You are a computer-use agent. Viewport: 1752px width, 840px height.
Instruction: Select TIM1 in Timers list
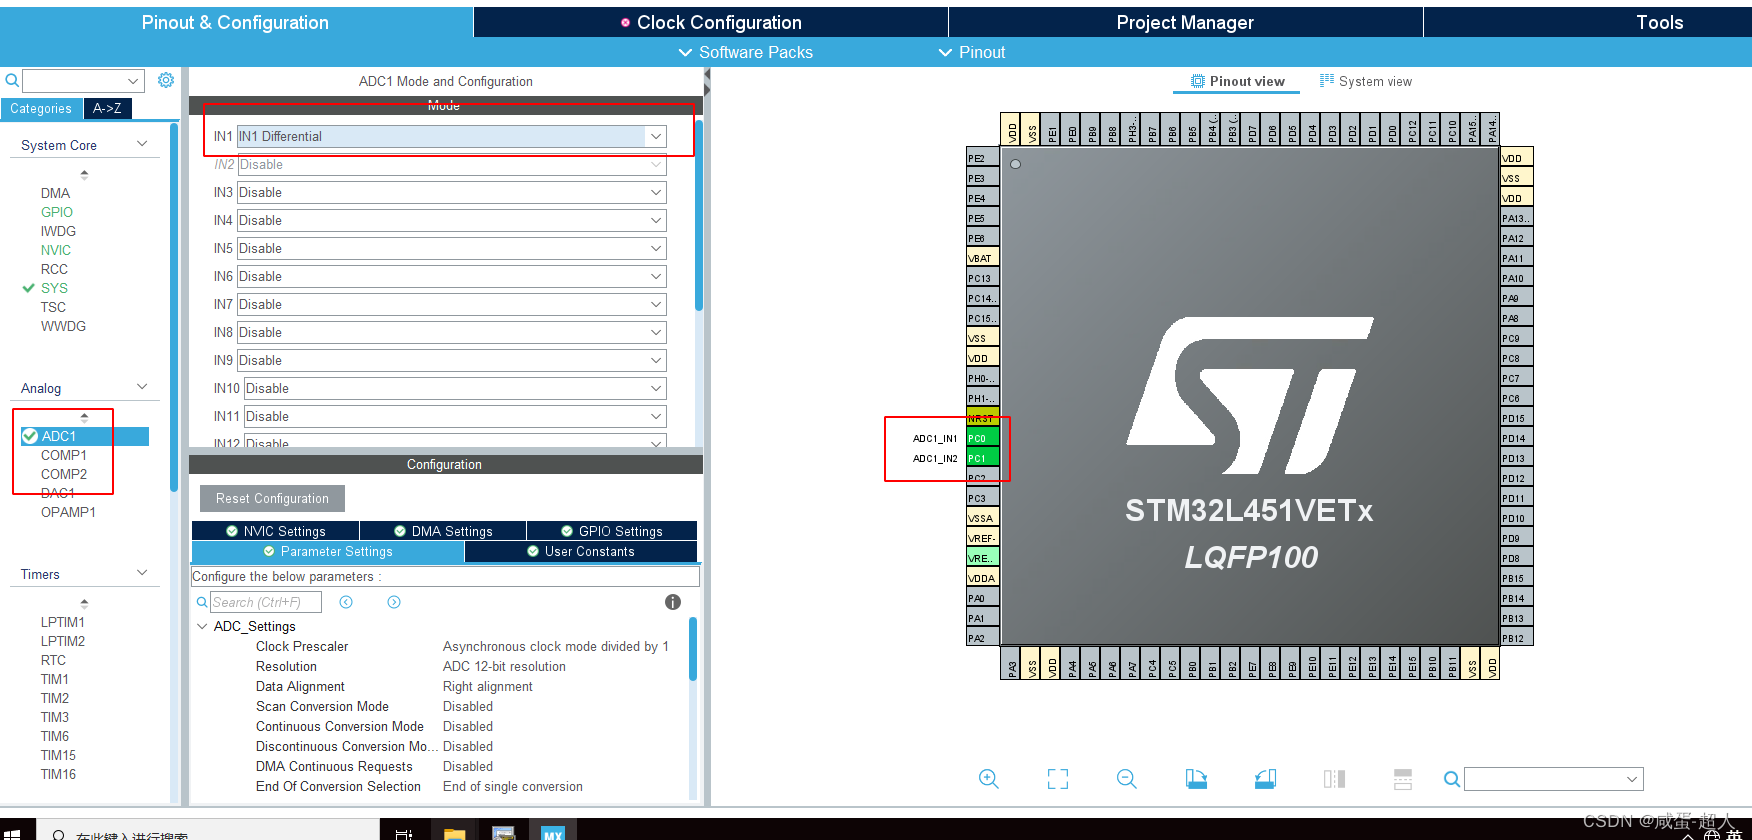(55, 679)
